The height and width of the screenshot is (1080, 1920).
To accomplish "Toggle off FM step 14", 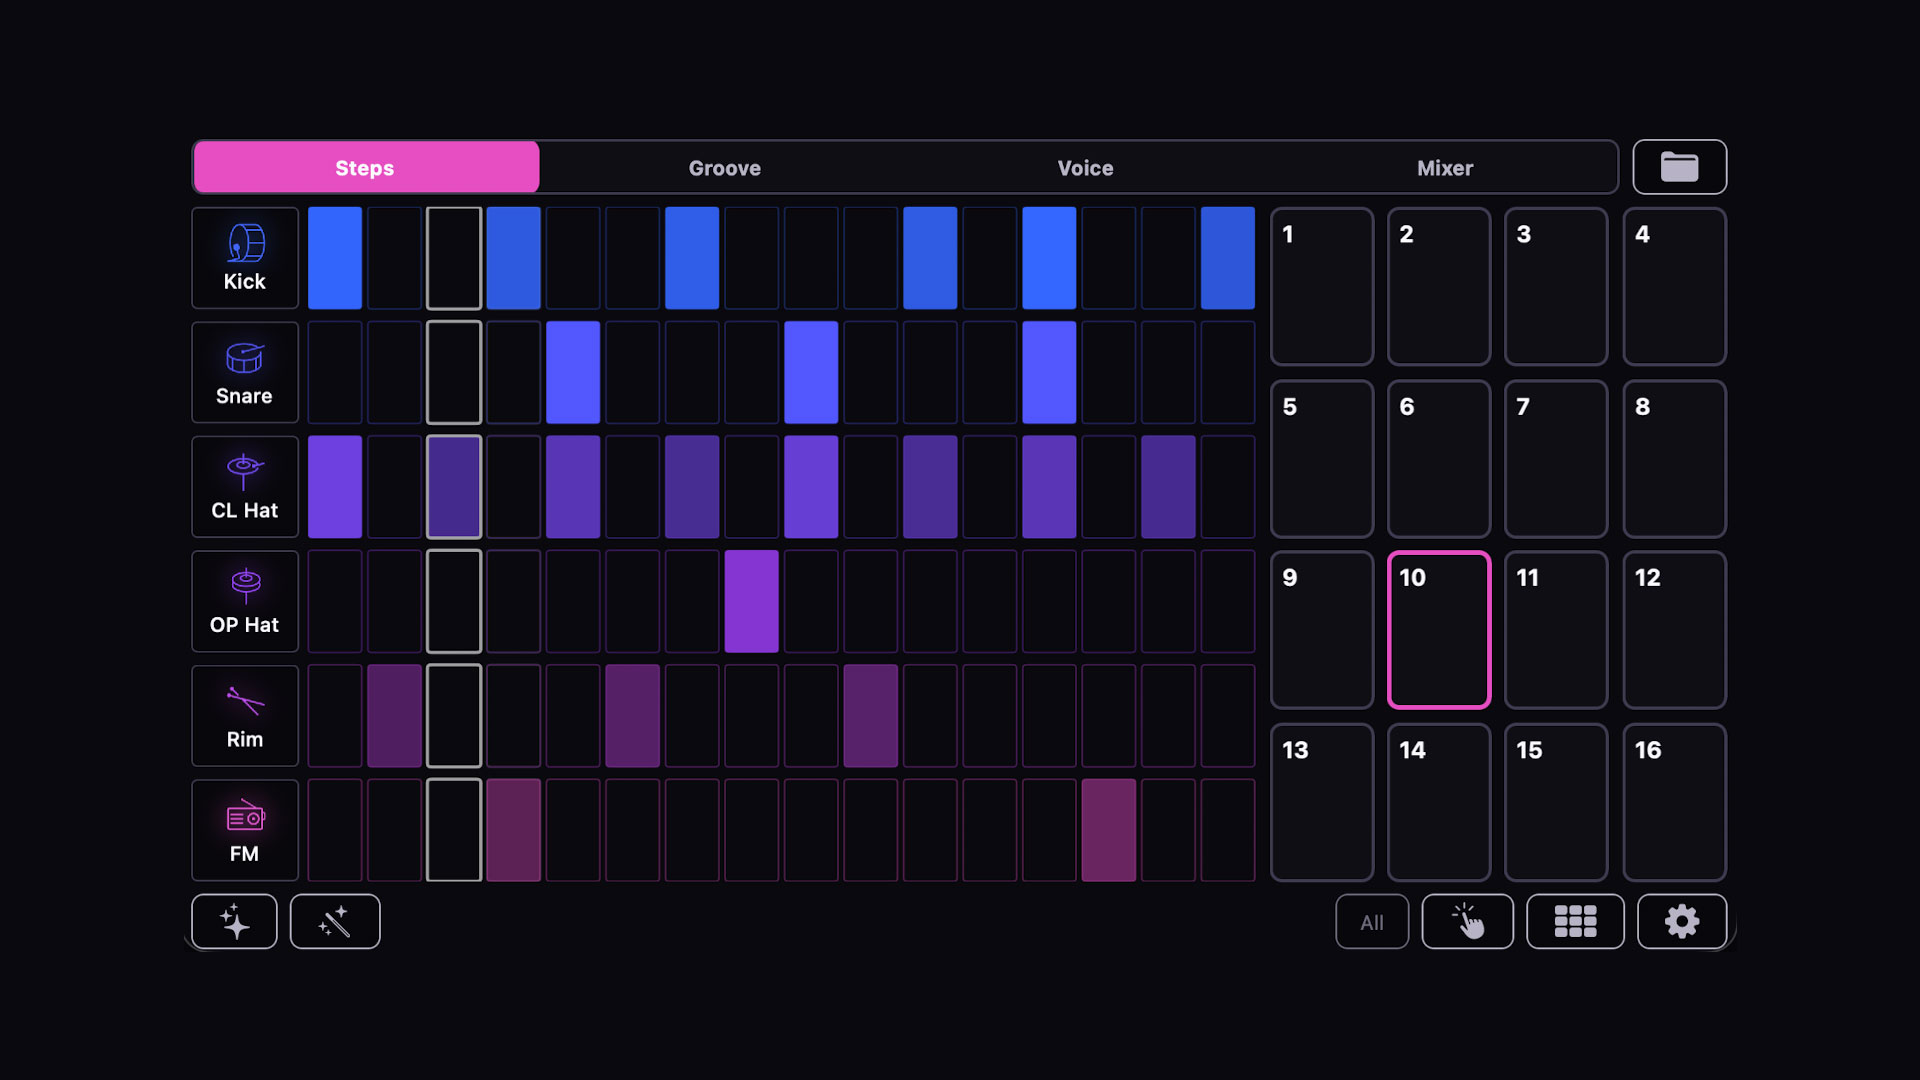I will coord(1109,830).
